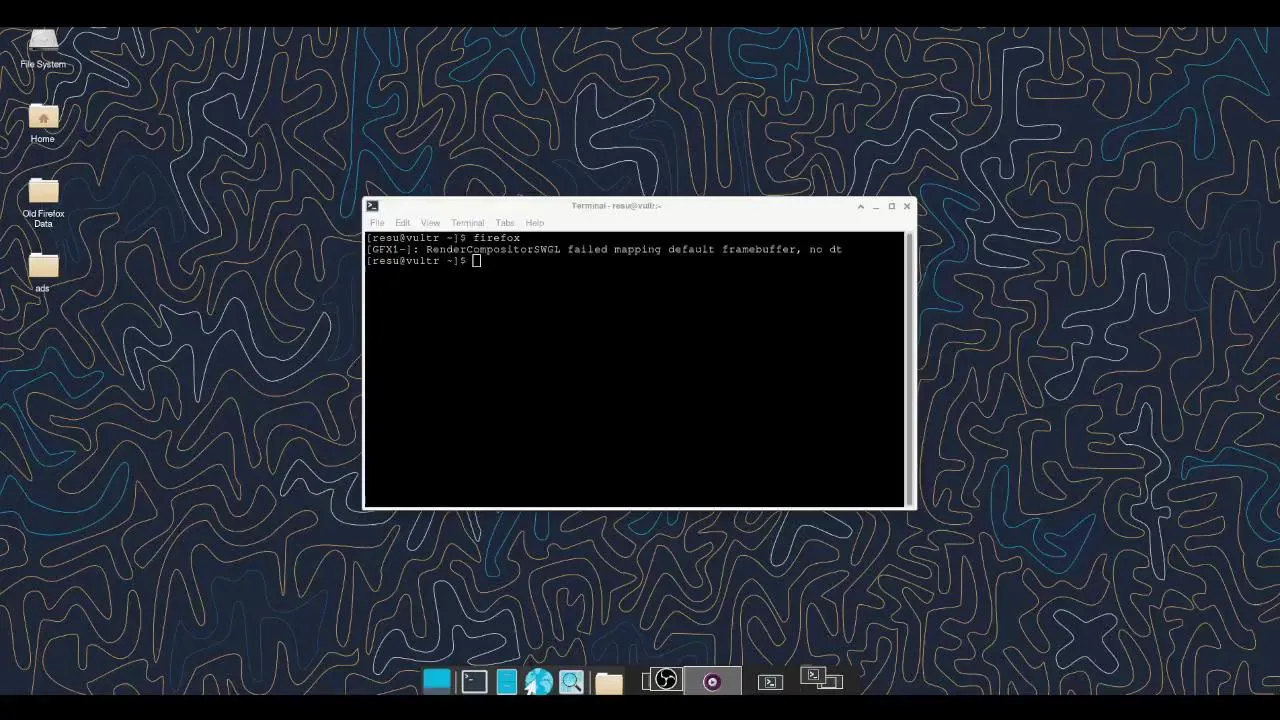This screenshot has height=720, width=1280.
Task: Maximize the Terminal window
Action: [x=892, y=206]
